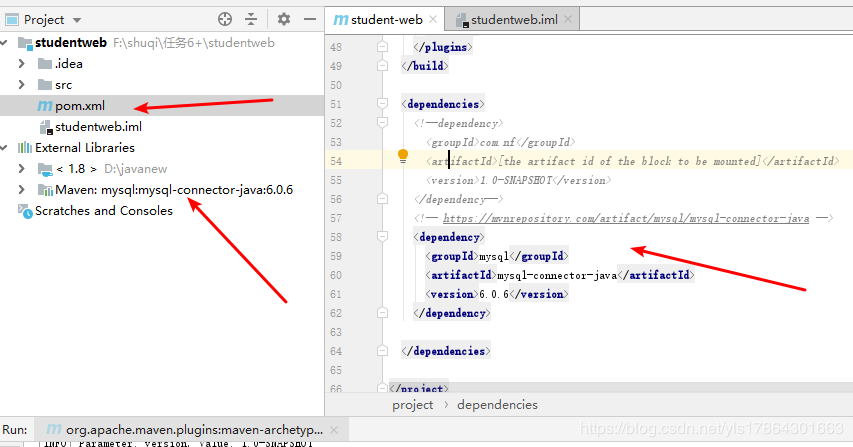The image size is (853, 447).
Task: Click the version 6.0.6 text
Action: tap(494, 294)
